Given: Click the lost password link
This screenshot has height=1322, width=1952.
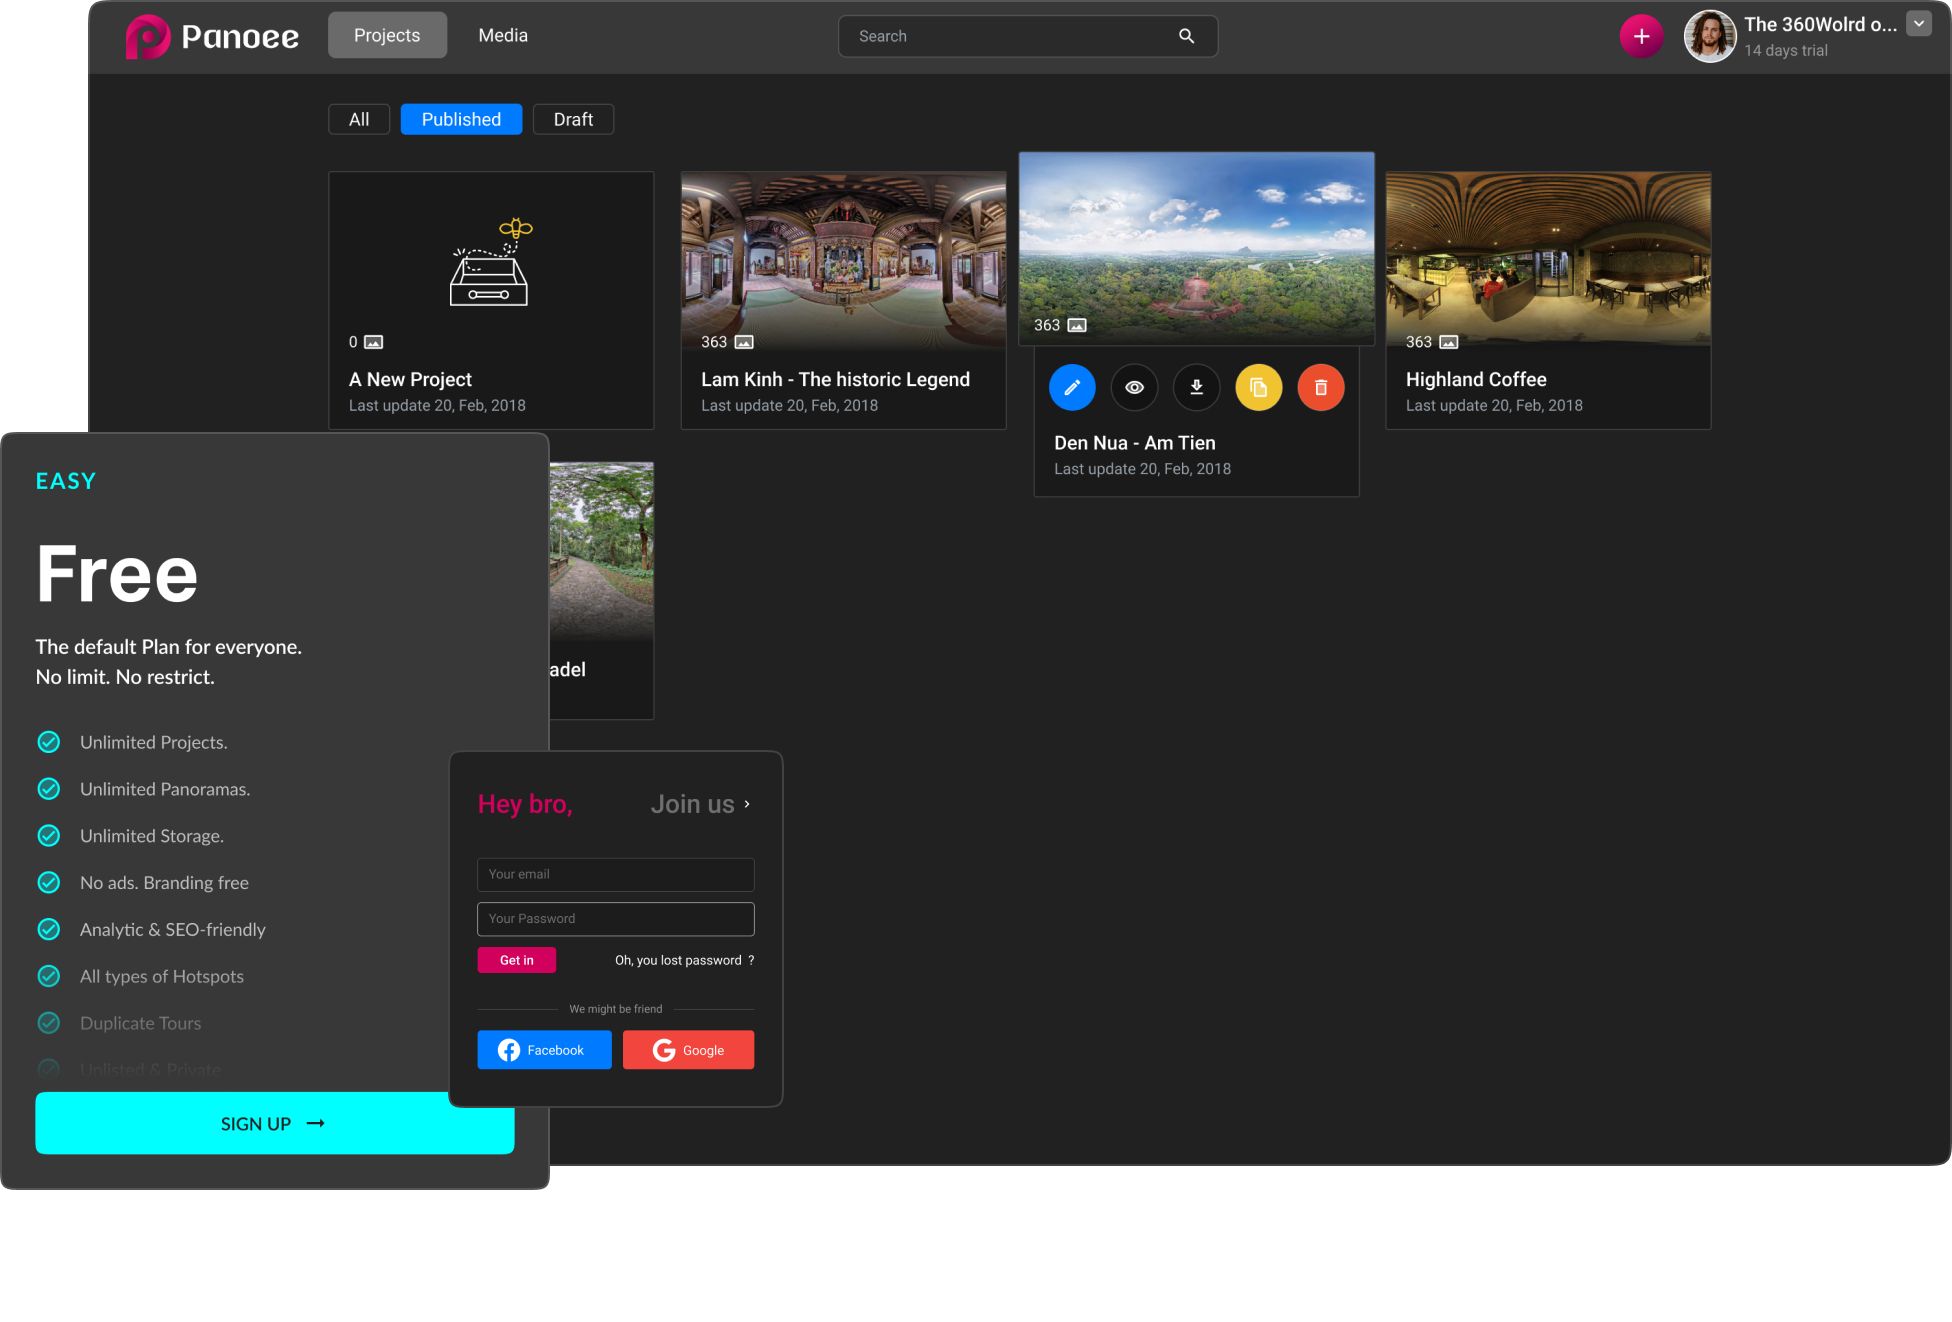Looking at the screenshot, I should pos(683,960).
